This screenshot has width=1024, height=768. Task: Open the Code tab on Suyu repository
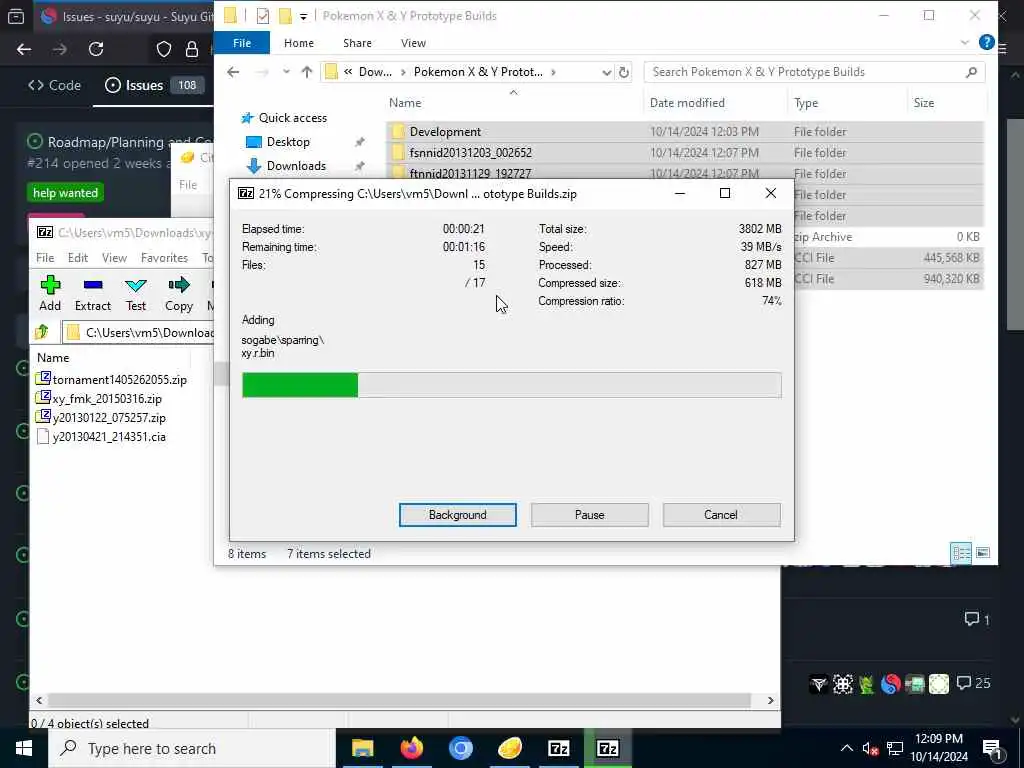54,85
